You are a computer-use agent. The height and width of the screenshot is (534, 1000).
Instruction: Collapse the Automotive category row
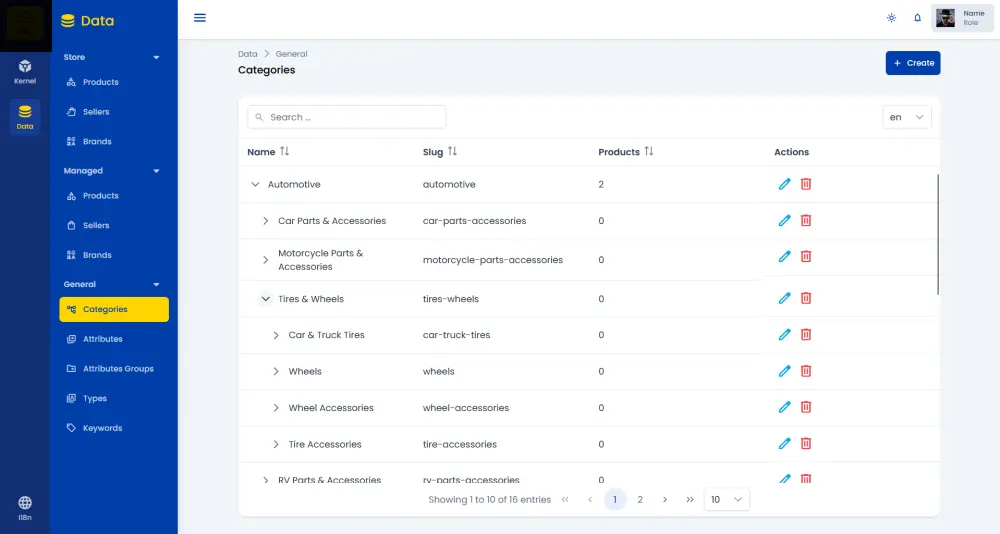point(255,185)
